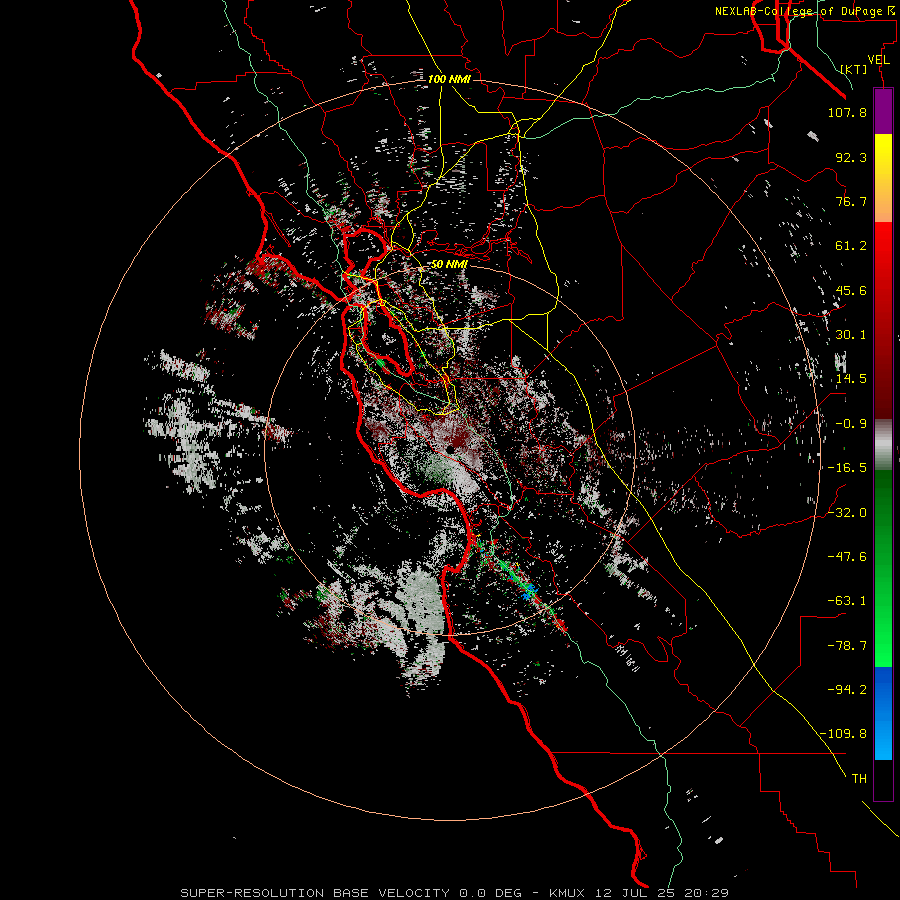Click the dark radar site dot at map center

pyautogui.click(x=451, y=450)
